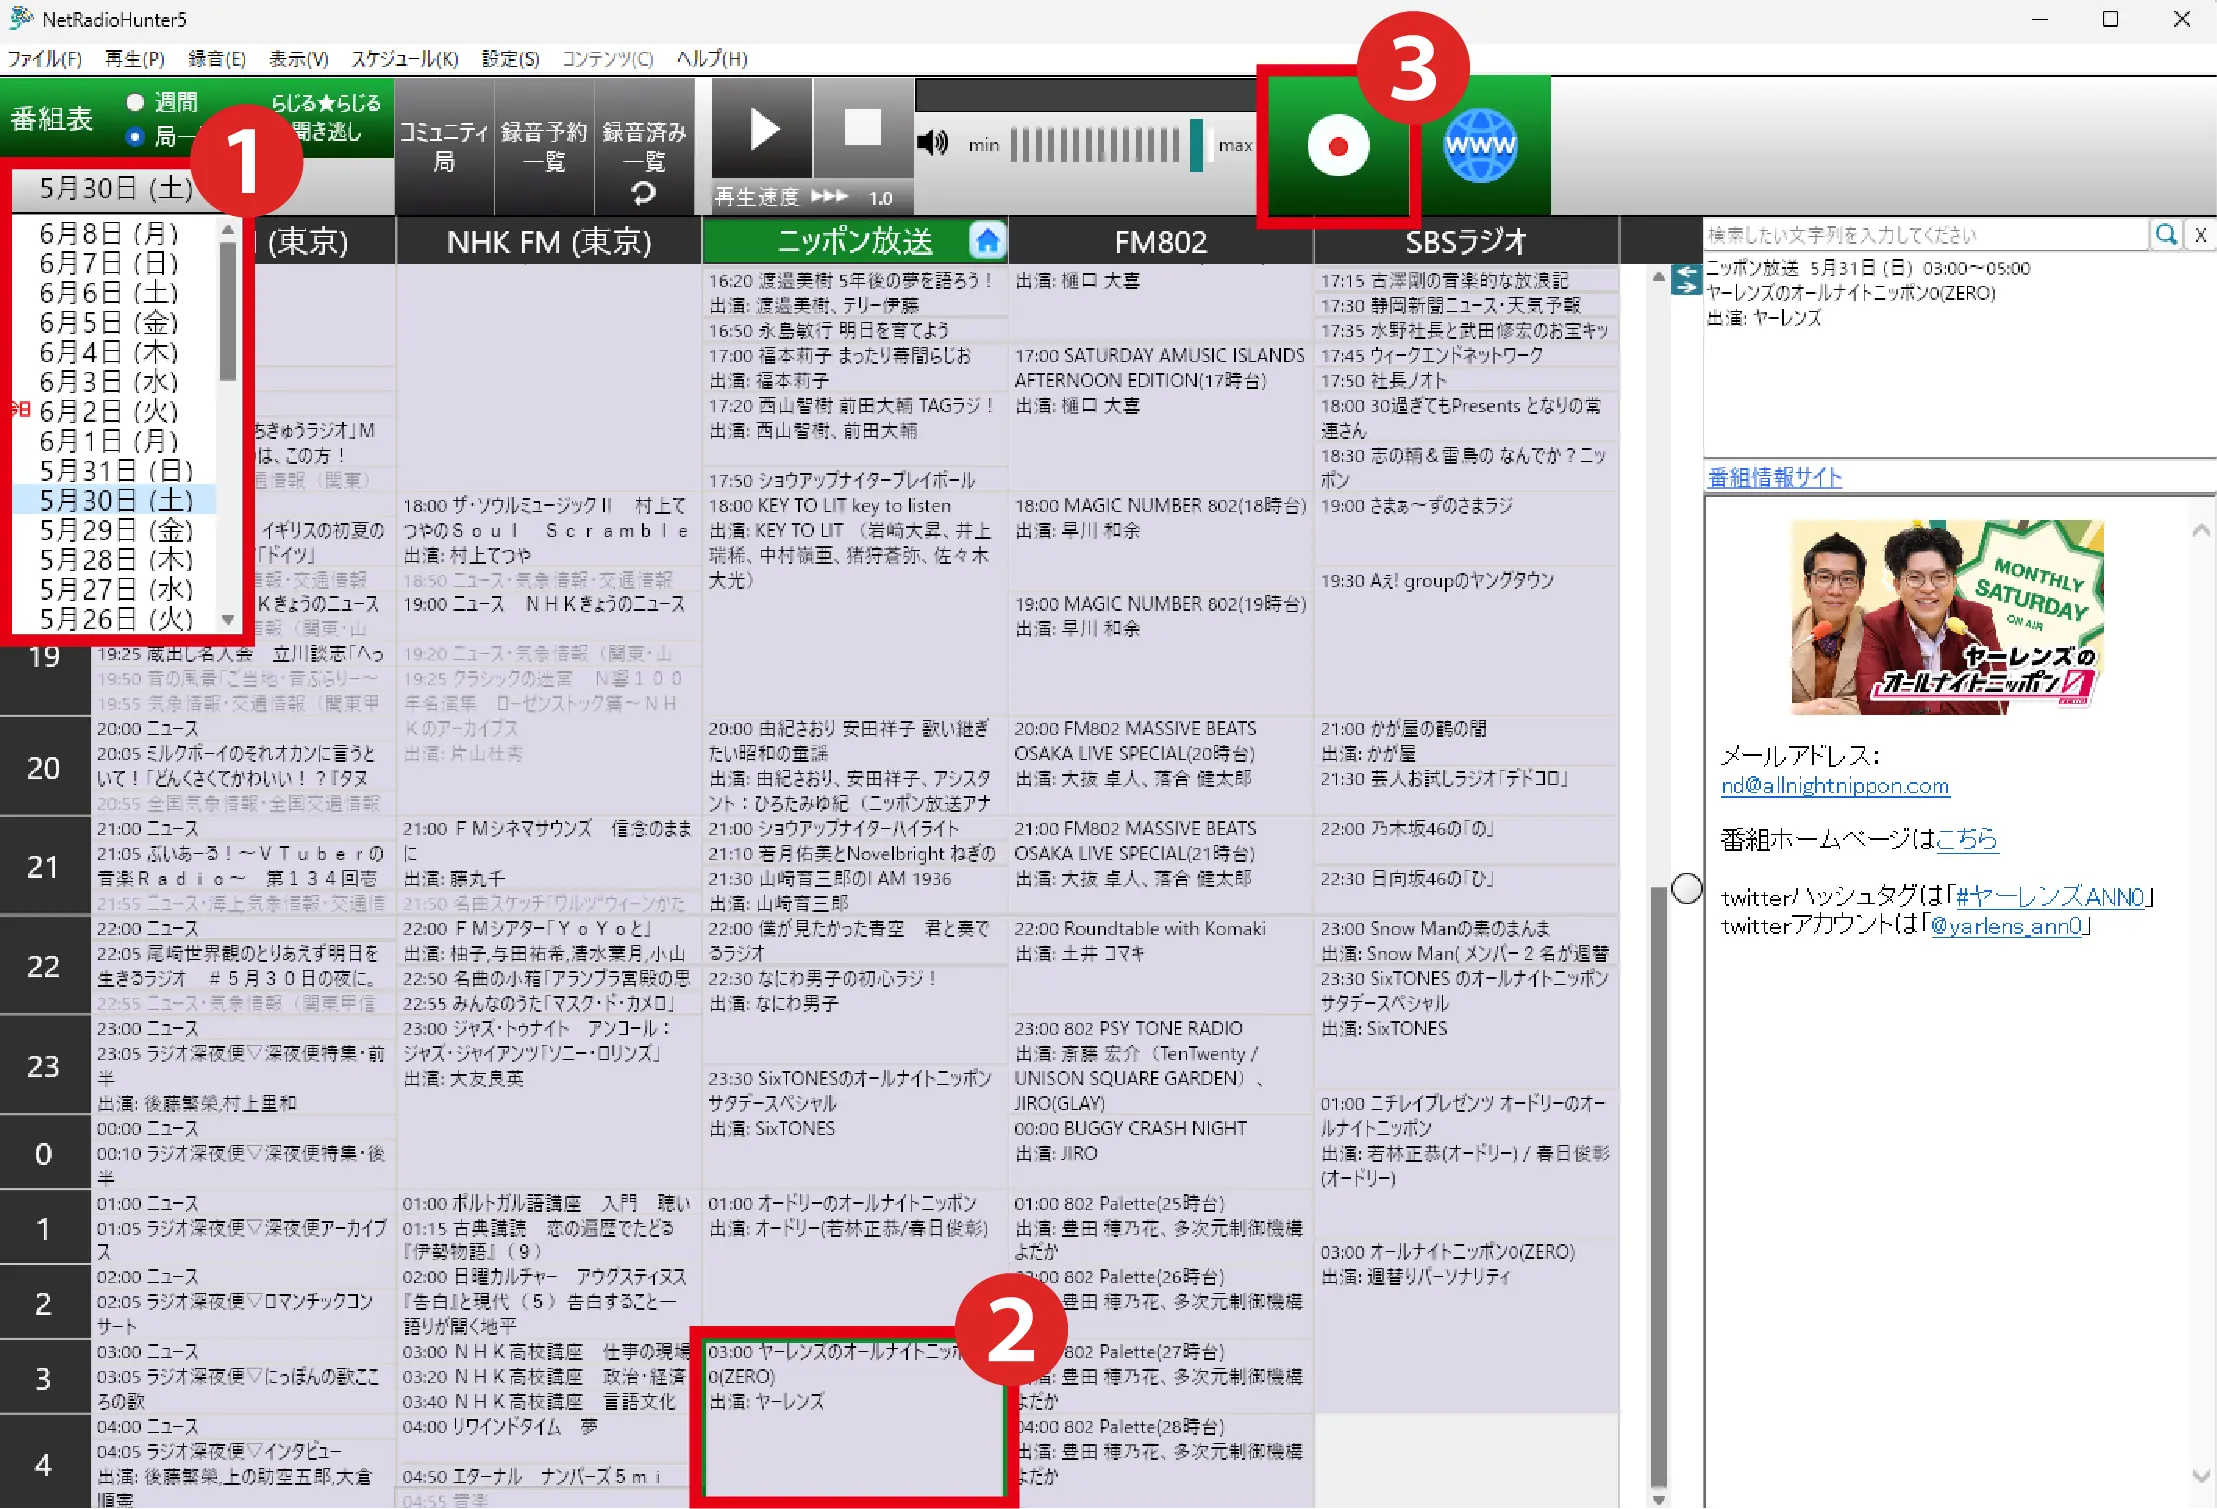
Task: Open the 表示(V) menu
Action: pyautogui.click(x=299, y=59)
